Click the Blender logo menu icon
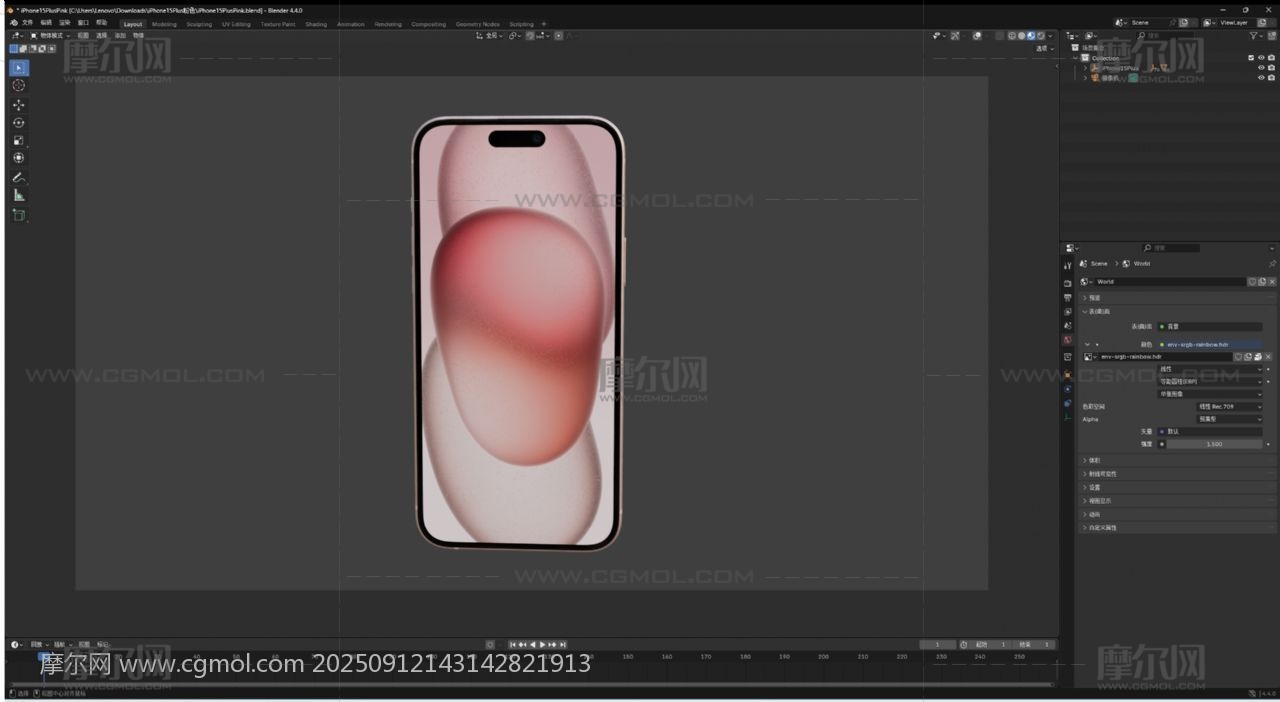Viewport: 1280px width, 702px height. pos(13,23)
